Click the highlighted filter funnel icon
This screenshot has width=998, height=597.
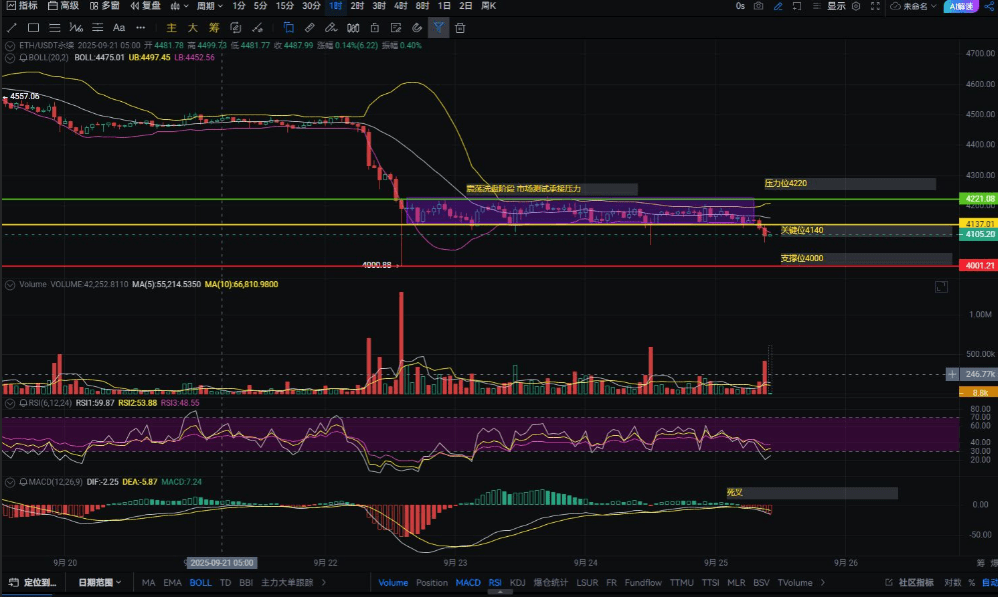(x=439, y=28)
